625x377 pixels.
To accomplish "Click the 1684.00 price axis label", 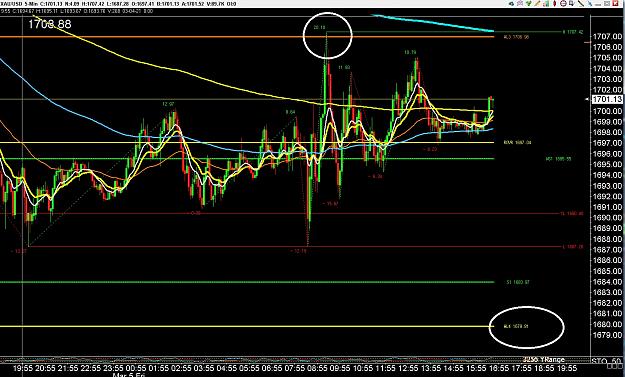I will click(607, 281).
